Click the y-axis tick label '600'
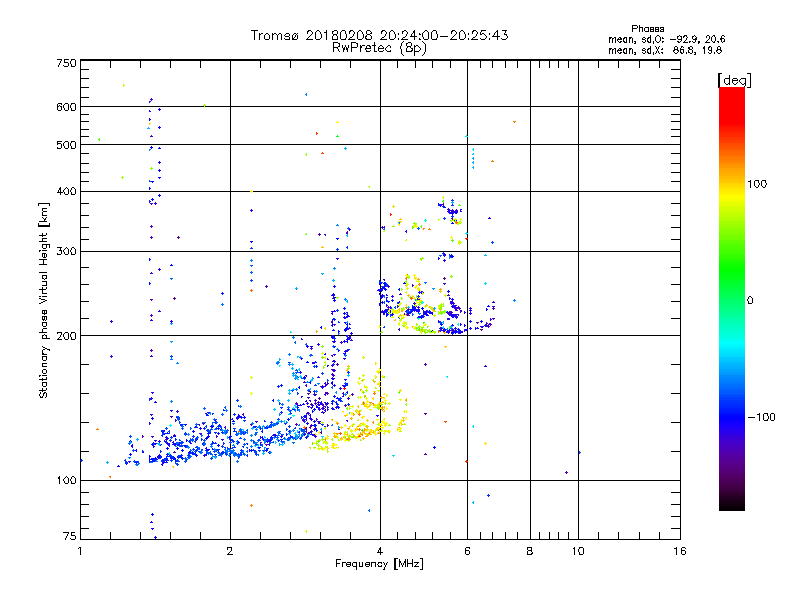 coord(66,107)
